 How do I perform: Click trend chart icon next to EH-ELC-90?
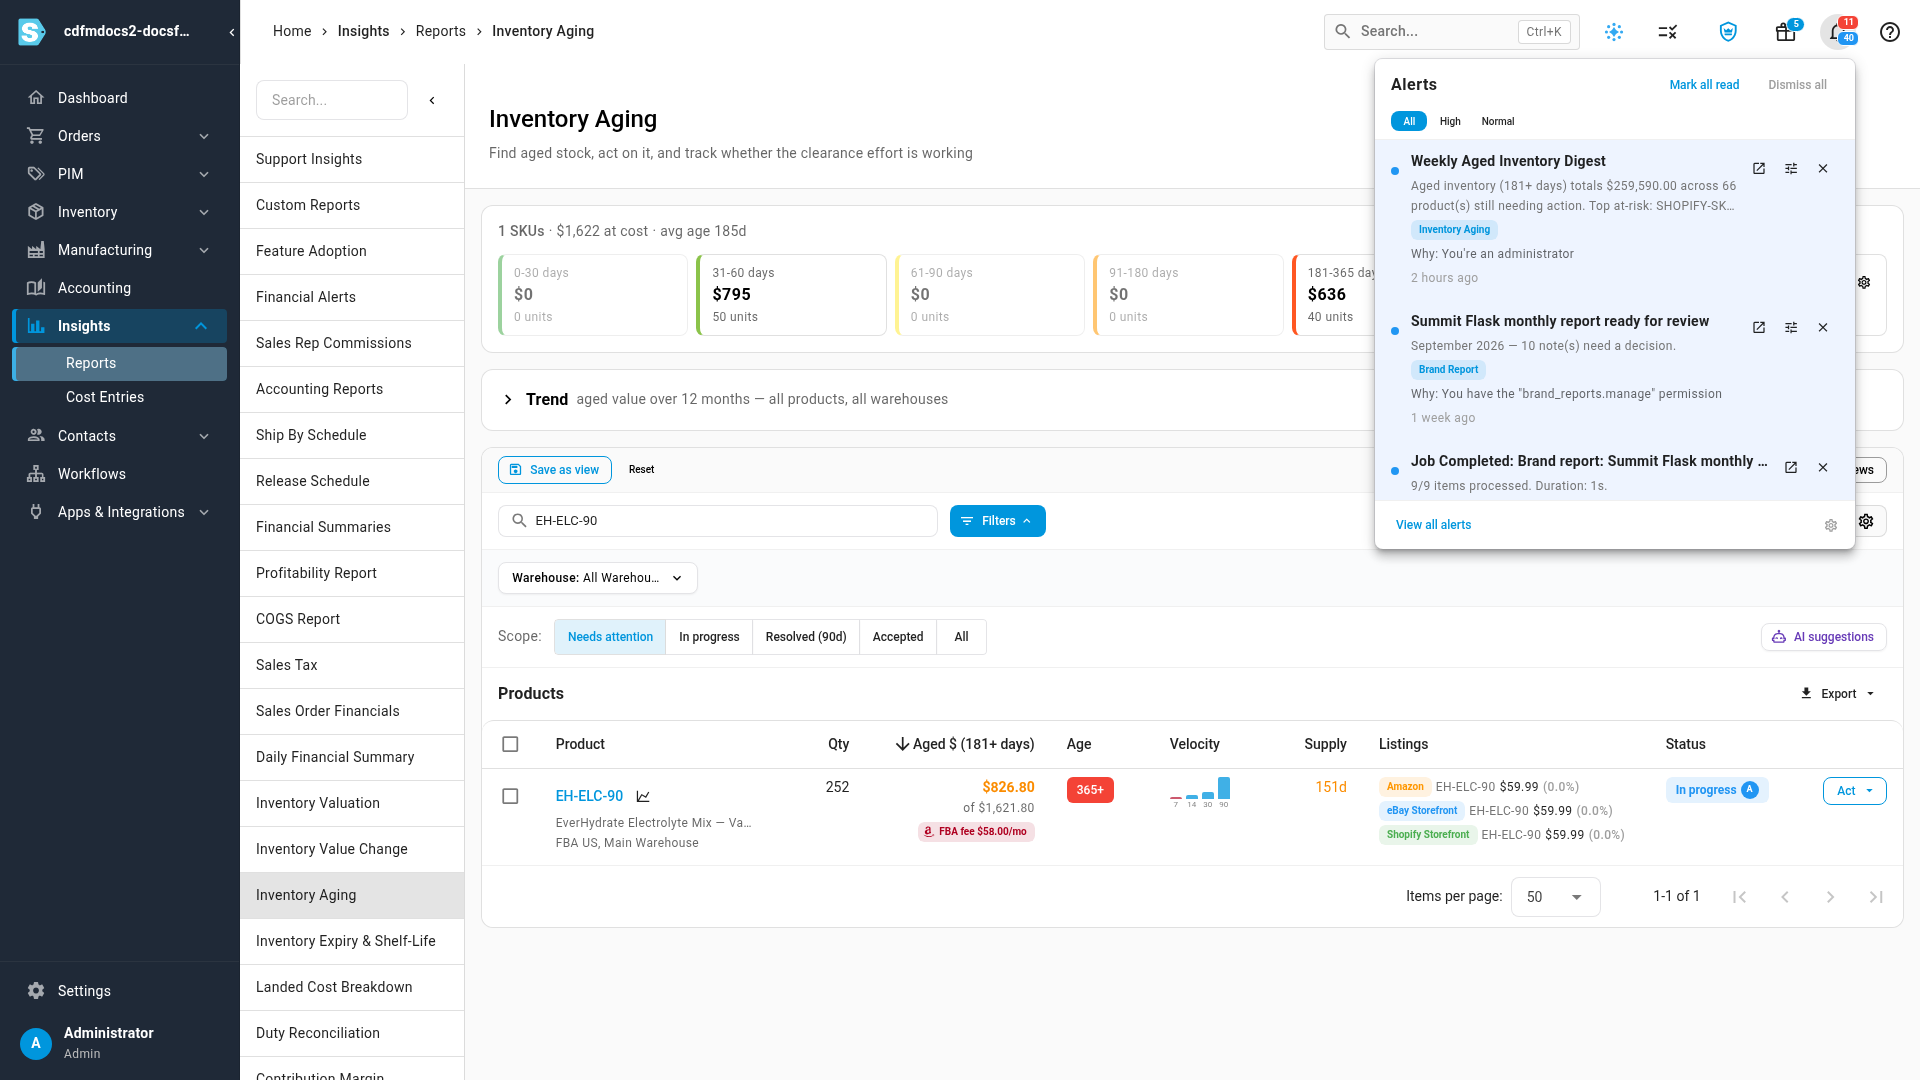[x=643, y=797]
